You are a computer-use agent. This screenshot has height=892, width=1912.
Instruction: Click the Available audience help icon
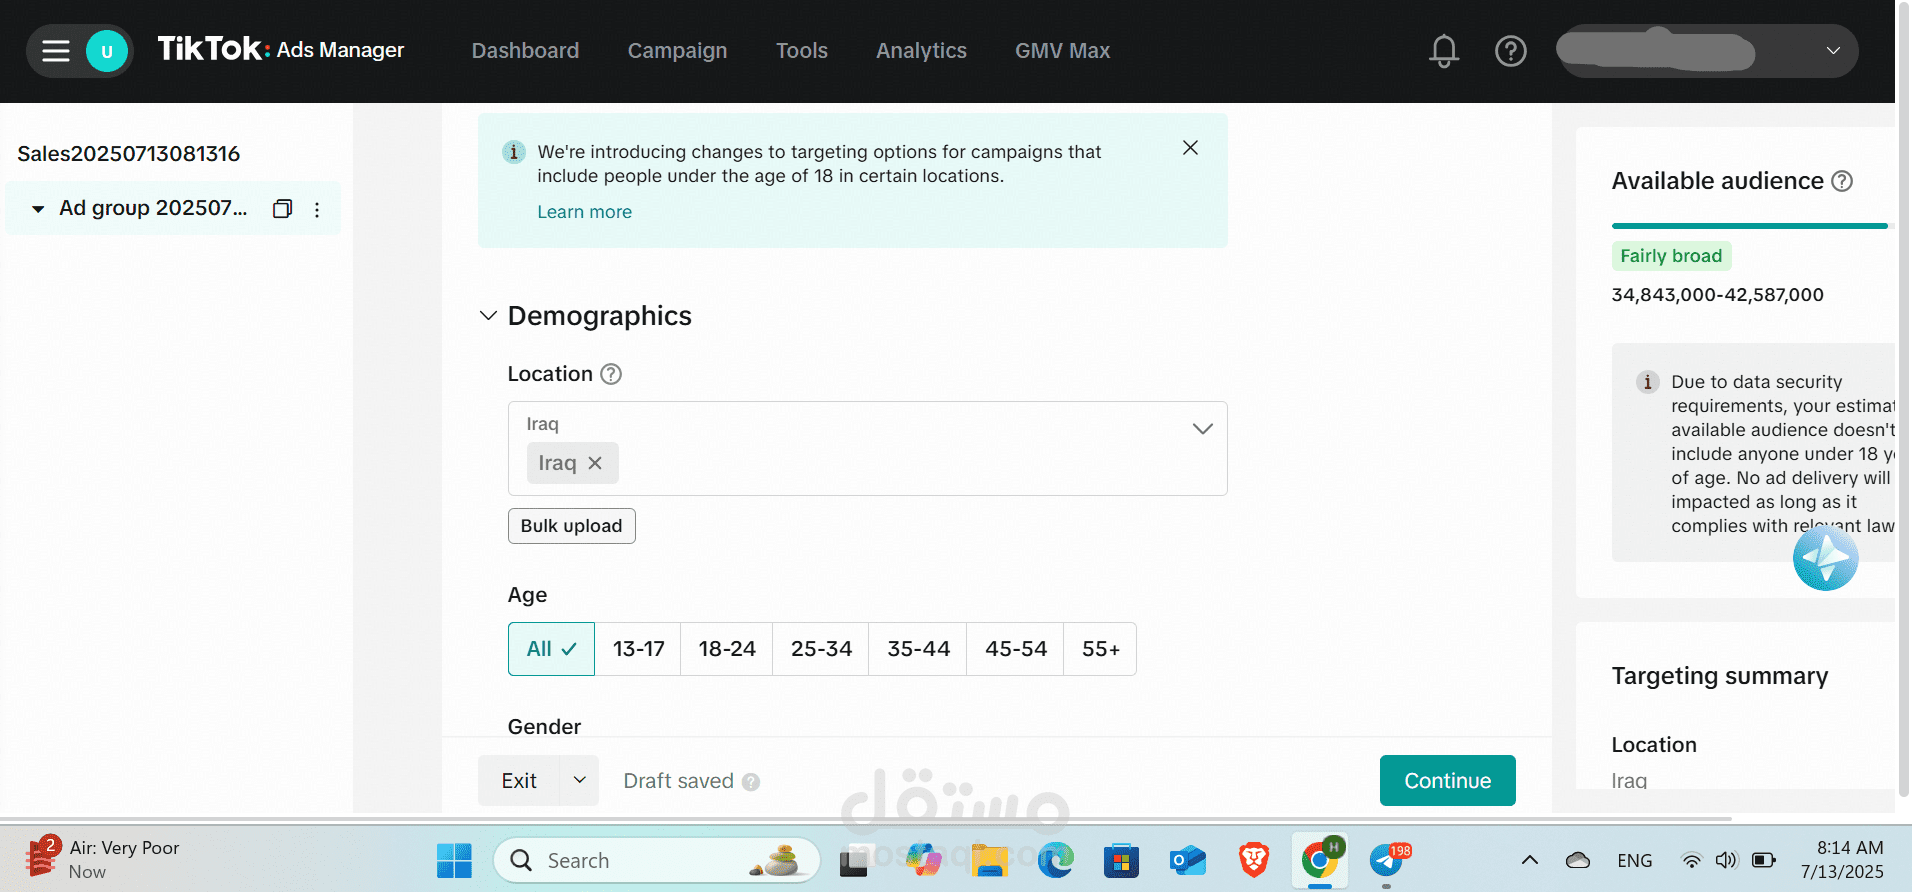coord(1842,181)
